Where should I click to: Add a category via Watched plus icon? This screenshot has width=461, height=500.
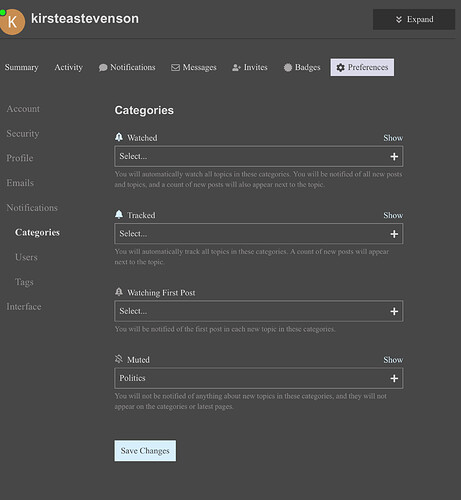click(394, 156)
